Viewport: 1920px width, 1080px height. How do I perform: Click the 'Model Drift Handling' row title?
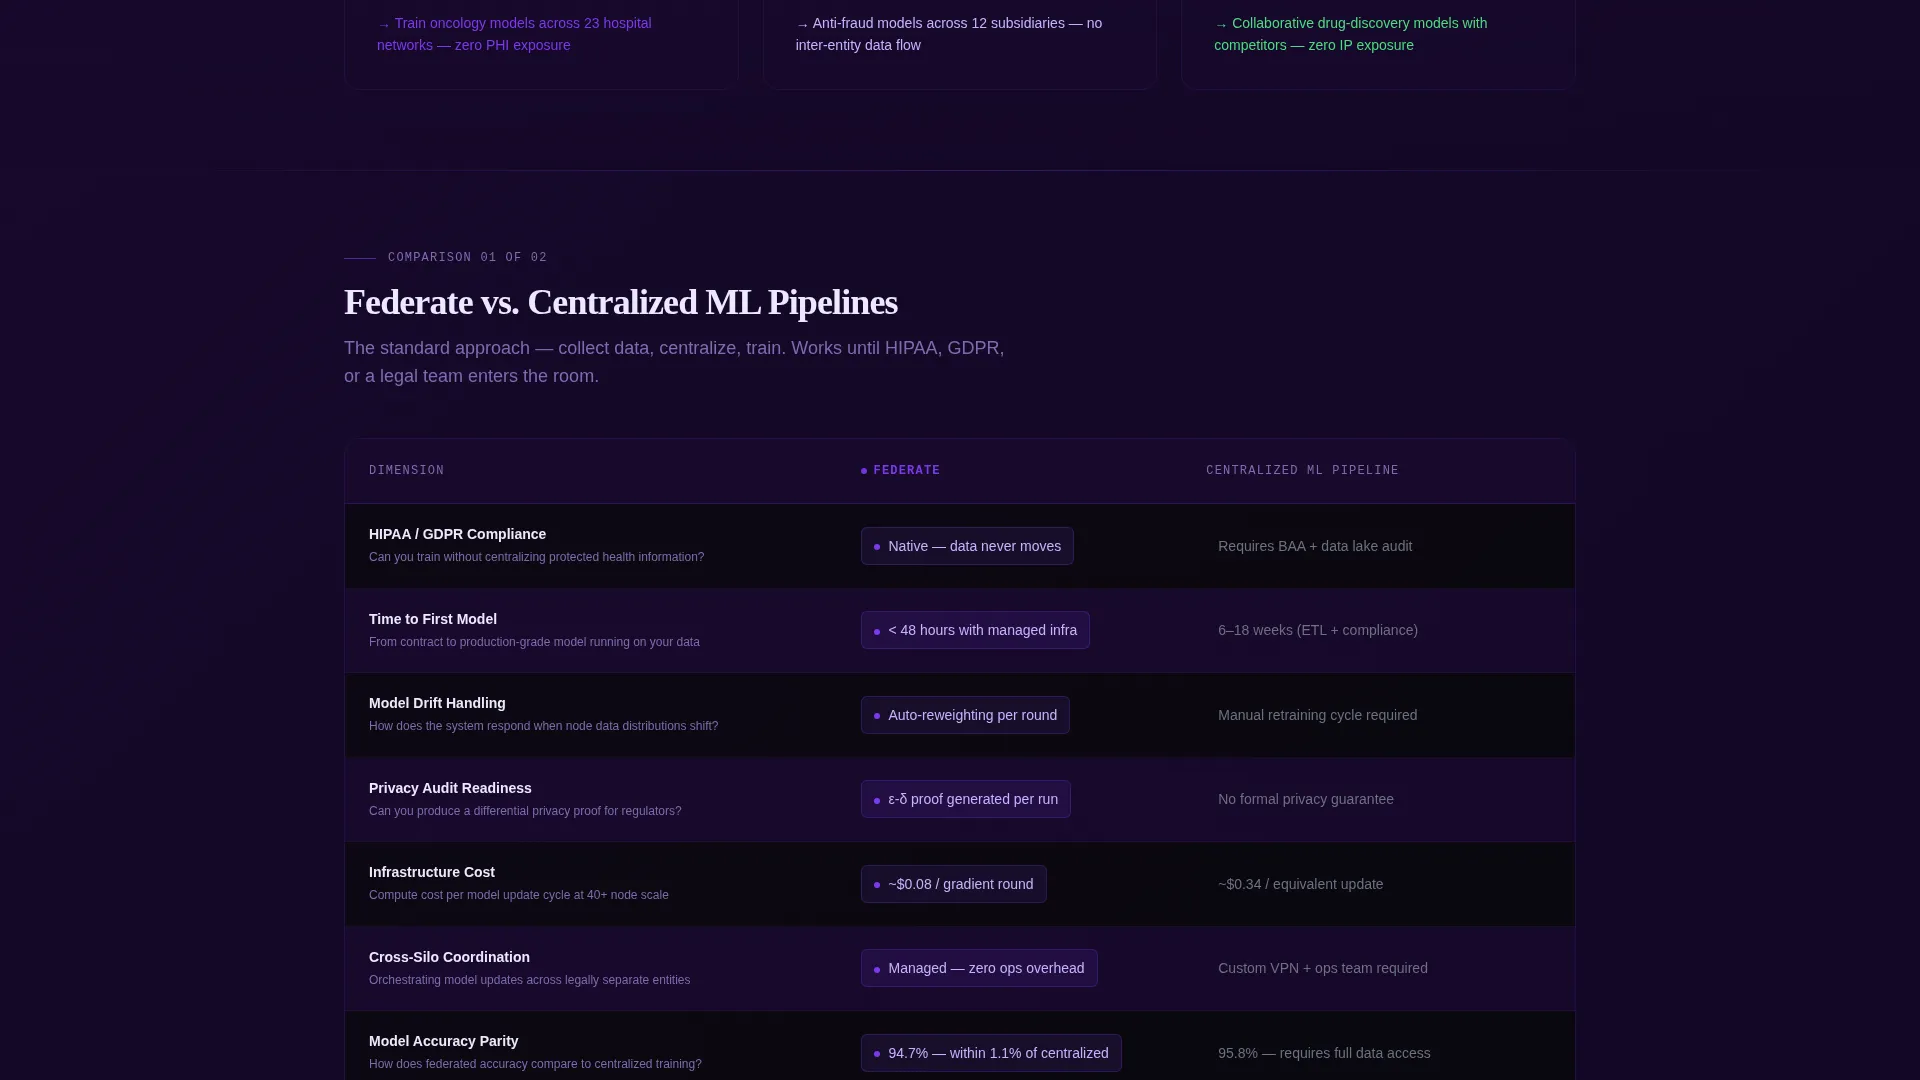(437, 703)
